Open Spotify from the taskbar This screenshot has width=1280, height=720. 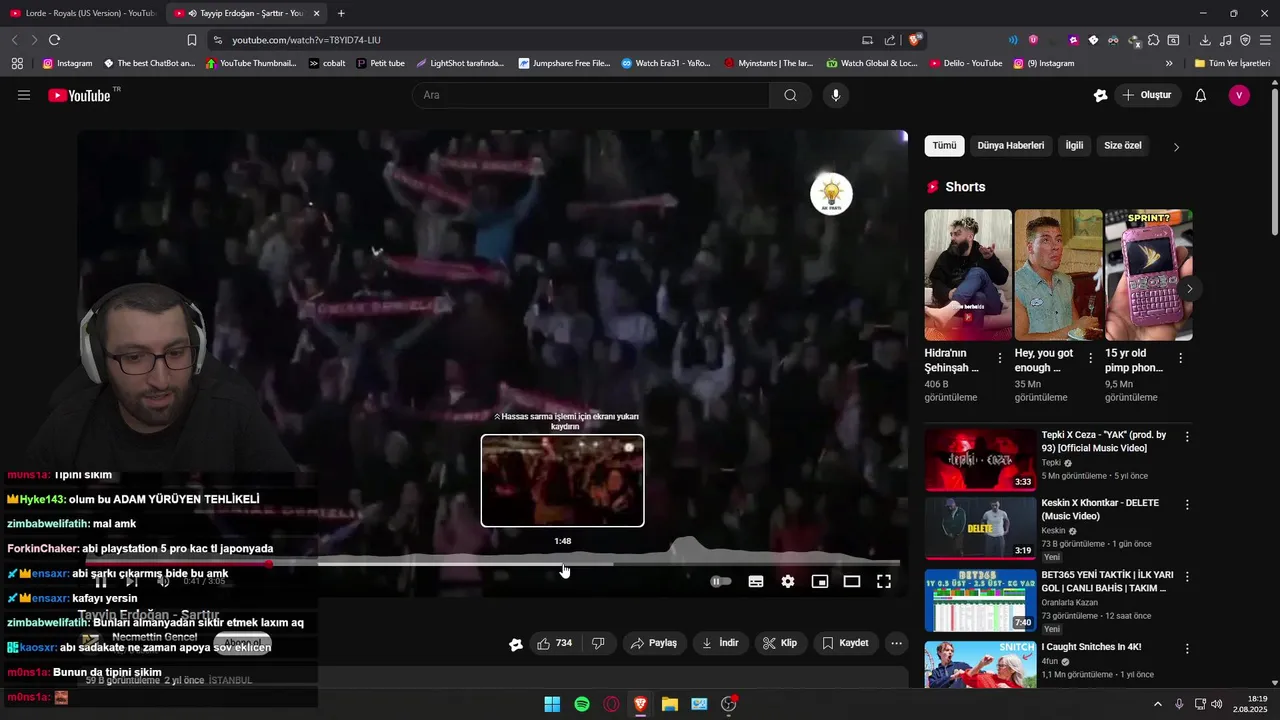point(582,704)
